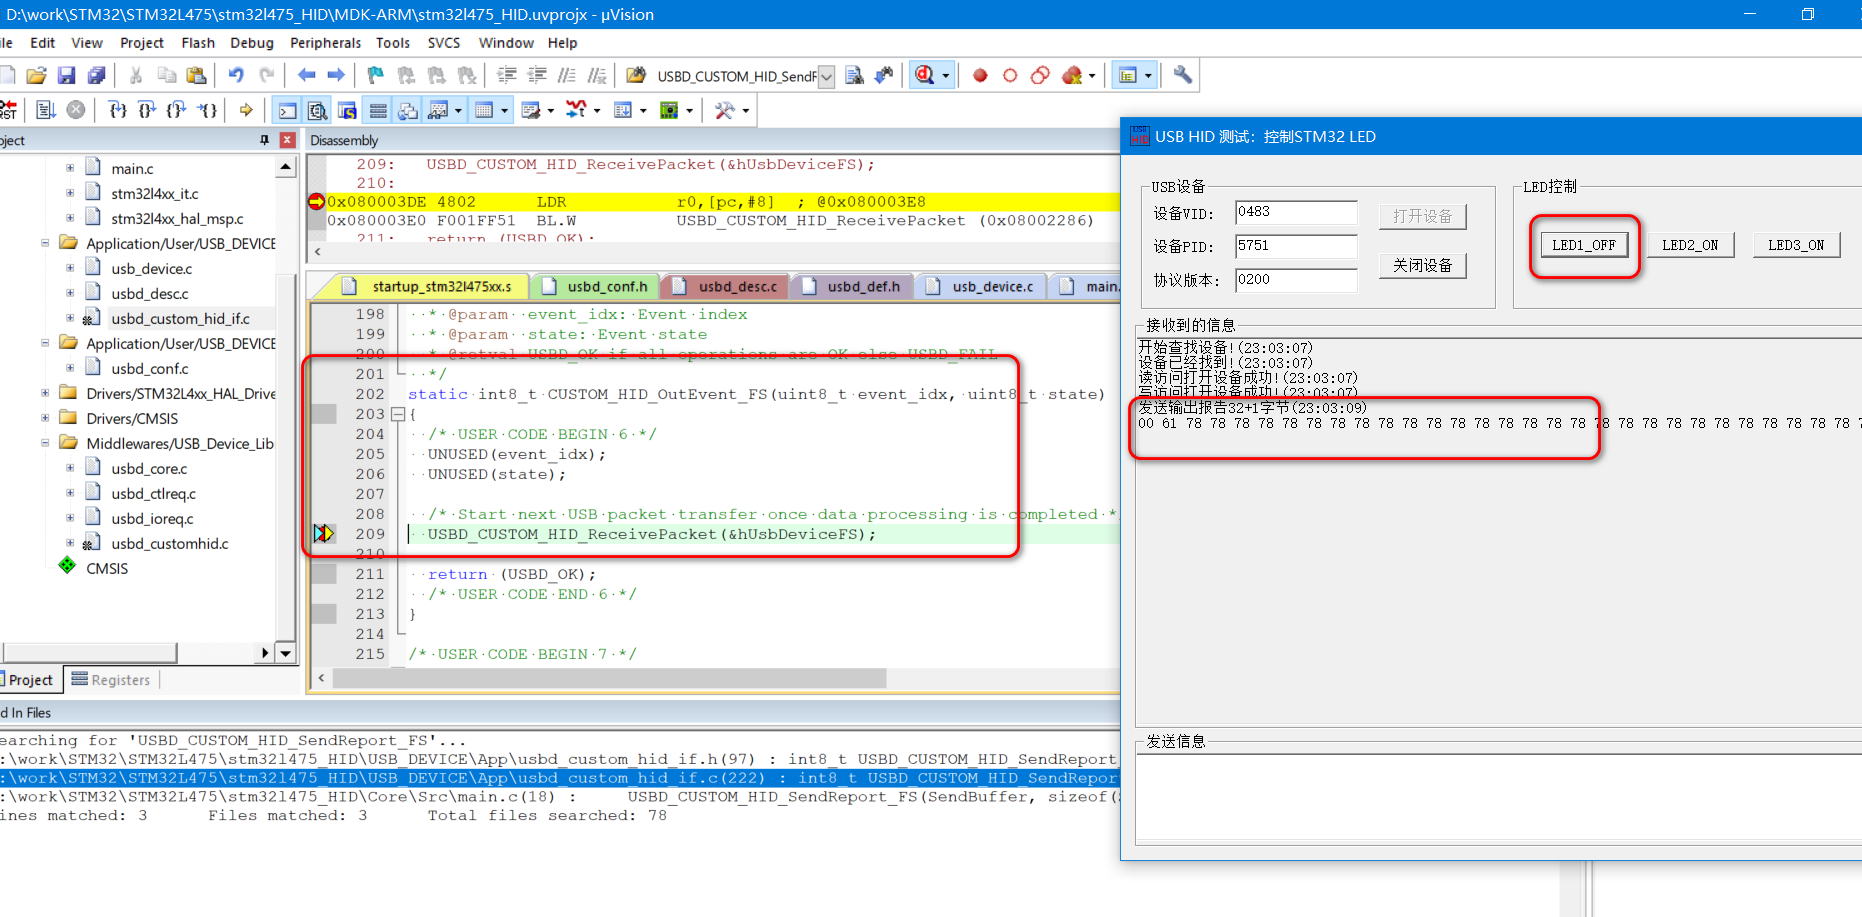1862x917 pixels.
Task: Click the Undo icon in the toolbar
Action: pyautogui.click(x=237, y=74)
